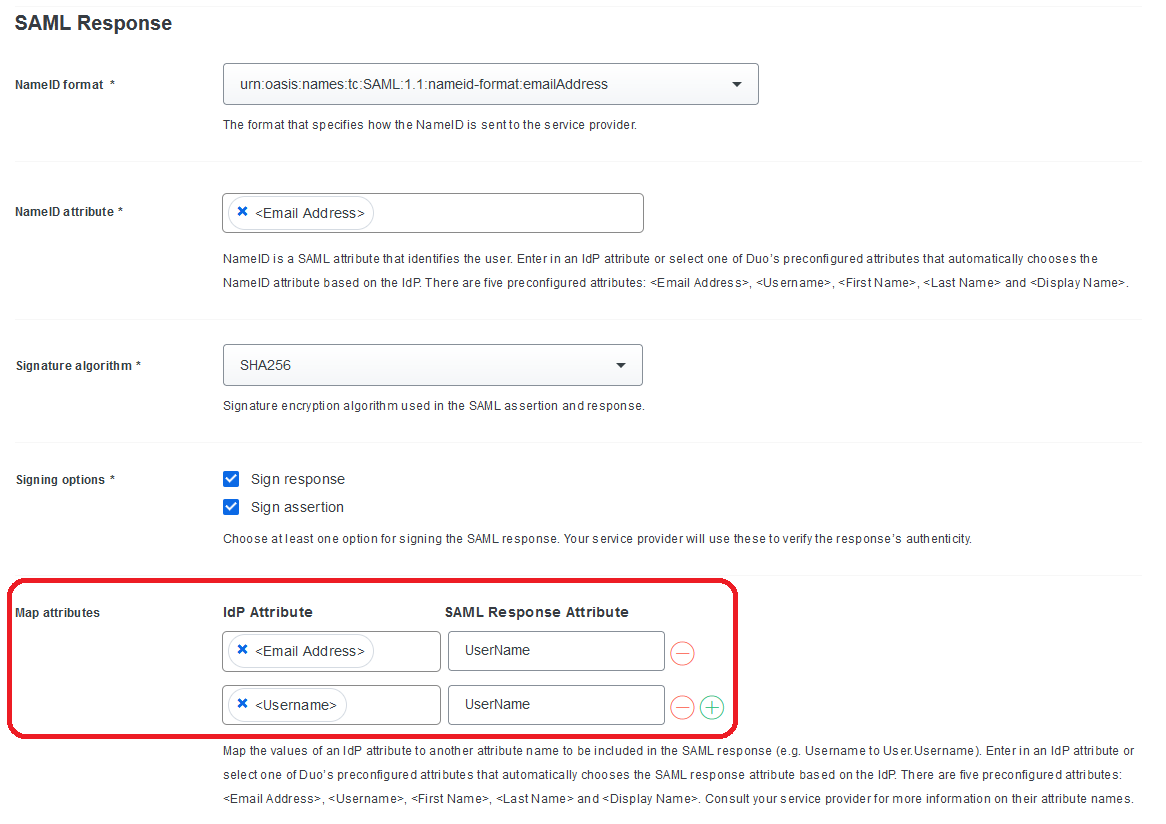Select the Username chip in Map attributes
Screen dimensions: 1166x824
(x=296, y=705)
